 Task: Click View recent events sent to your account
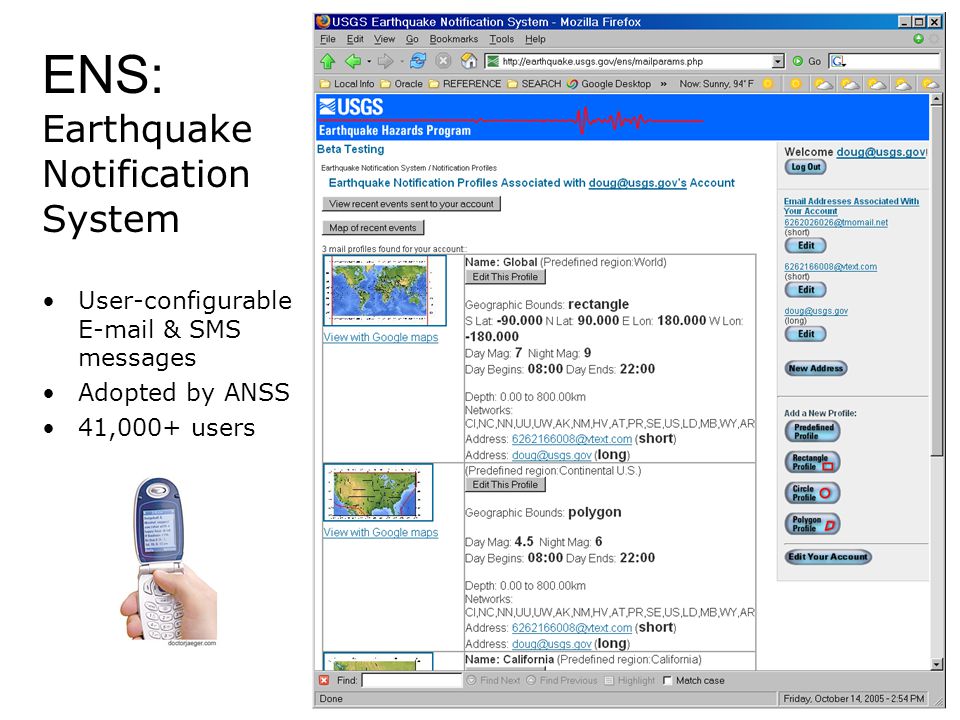point(411,204)
